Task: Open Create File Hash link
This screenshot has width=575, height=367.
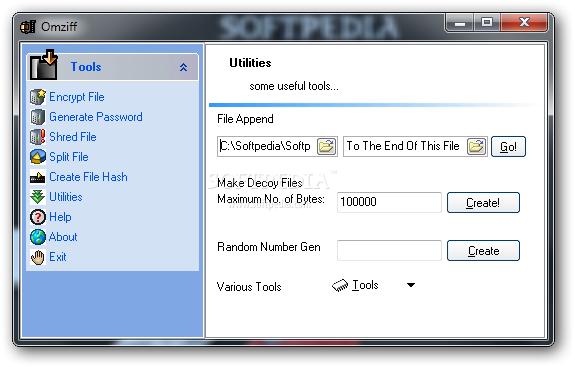Action: (88, 177)
